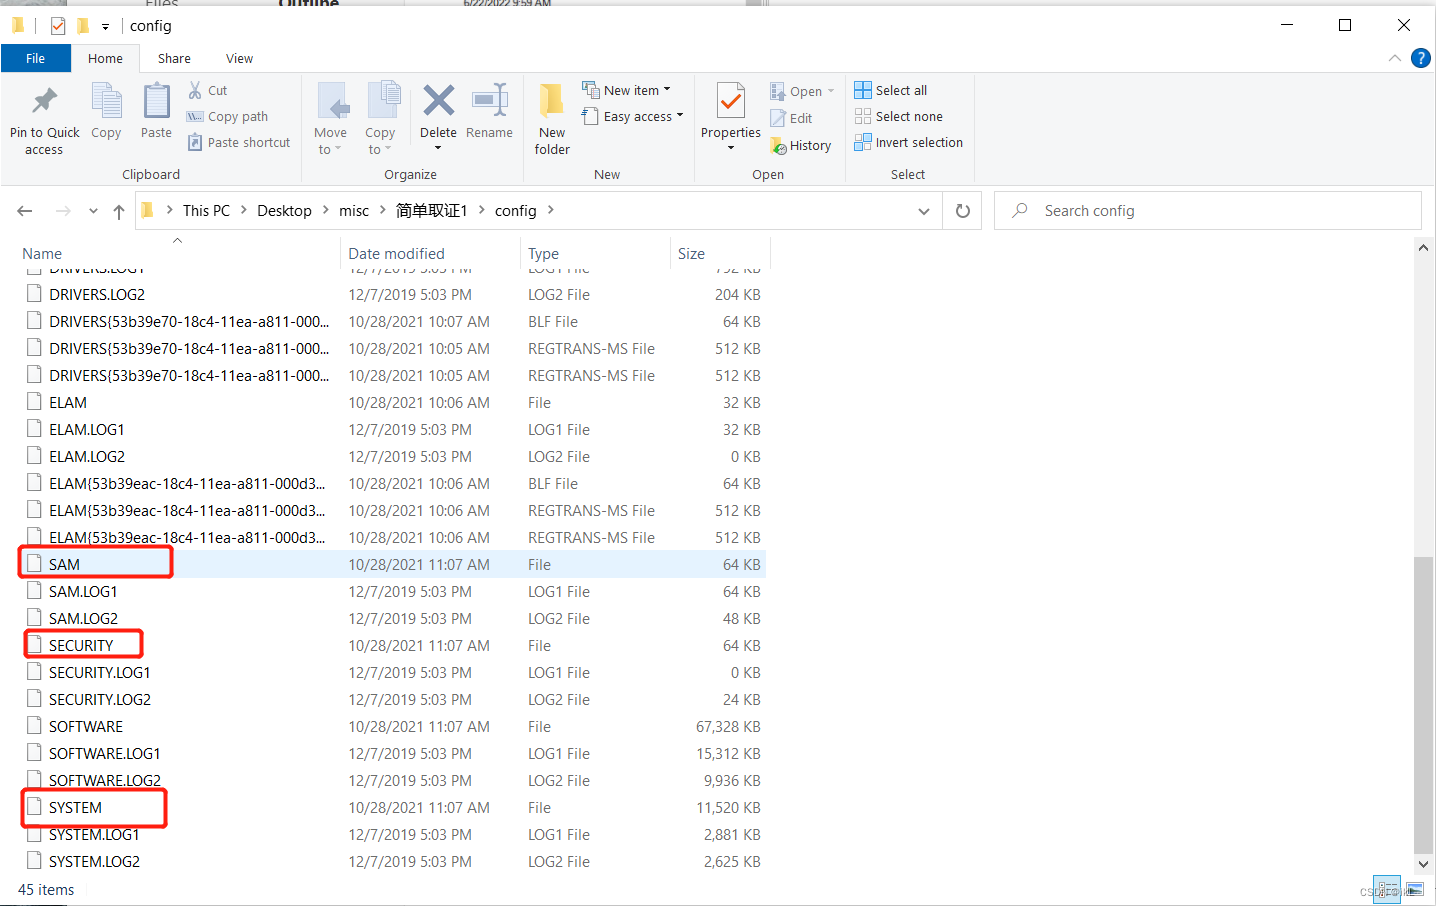Expand the Open dropdown

[x=830, y=91]
